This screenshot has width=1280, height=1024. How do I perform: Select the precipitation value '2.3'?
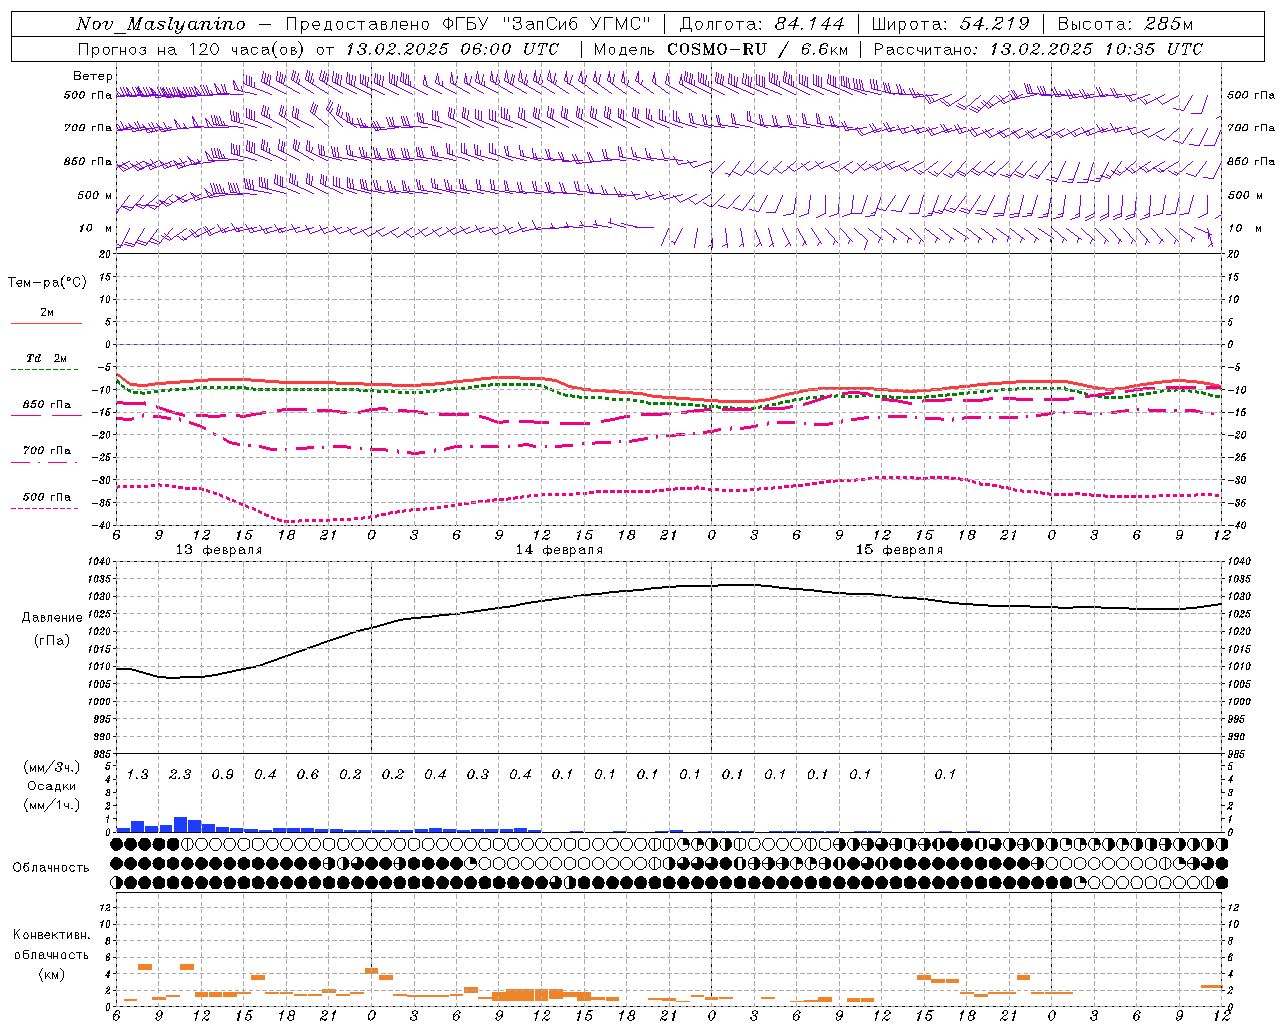click(180, 775)
